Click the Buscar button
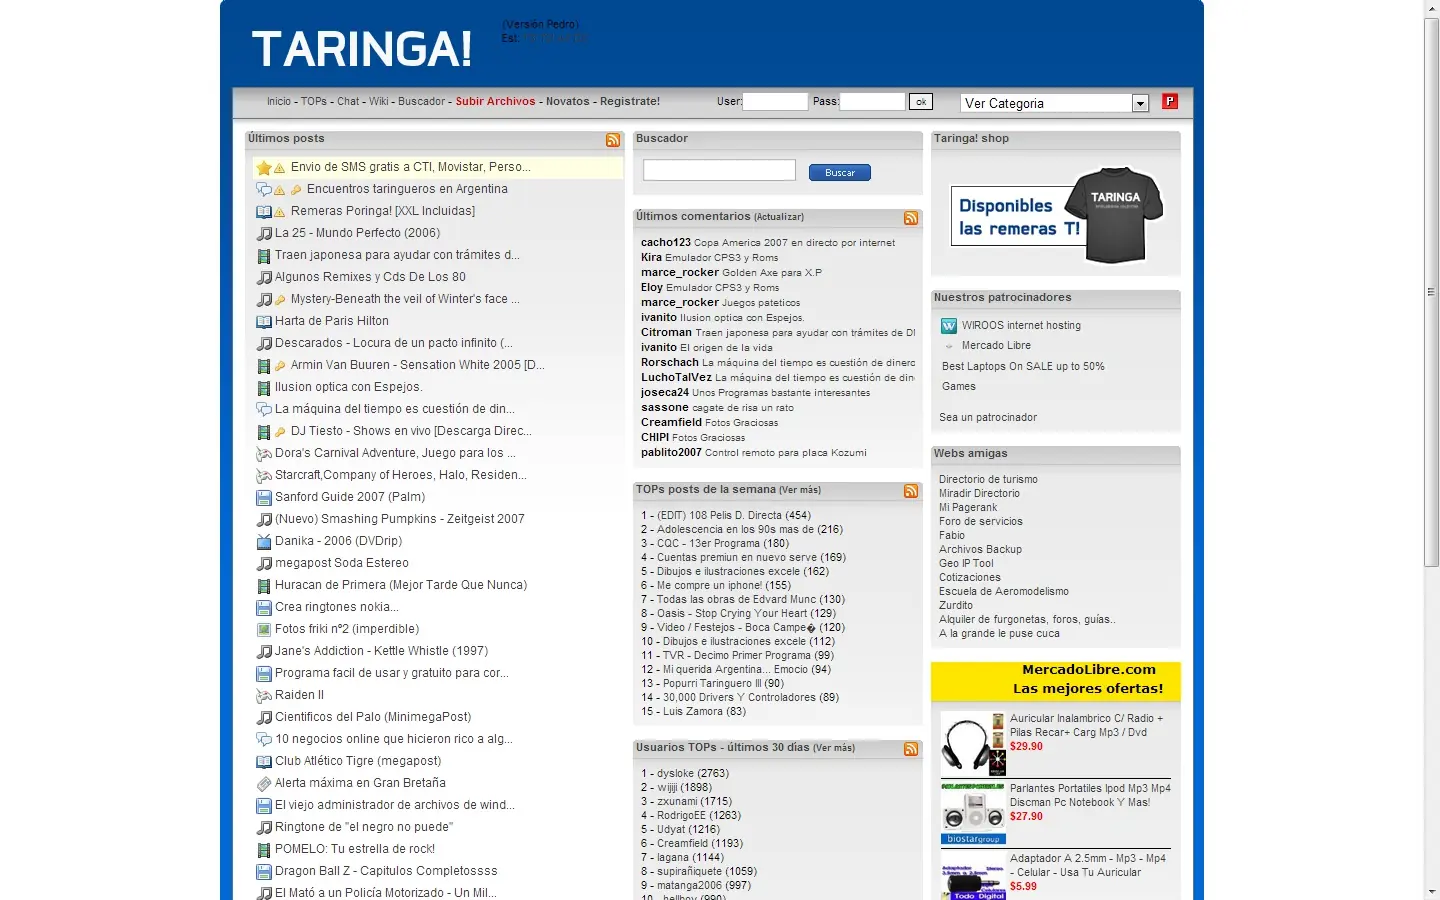 tap(840, 173)
